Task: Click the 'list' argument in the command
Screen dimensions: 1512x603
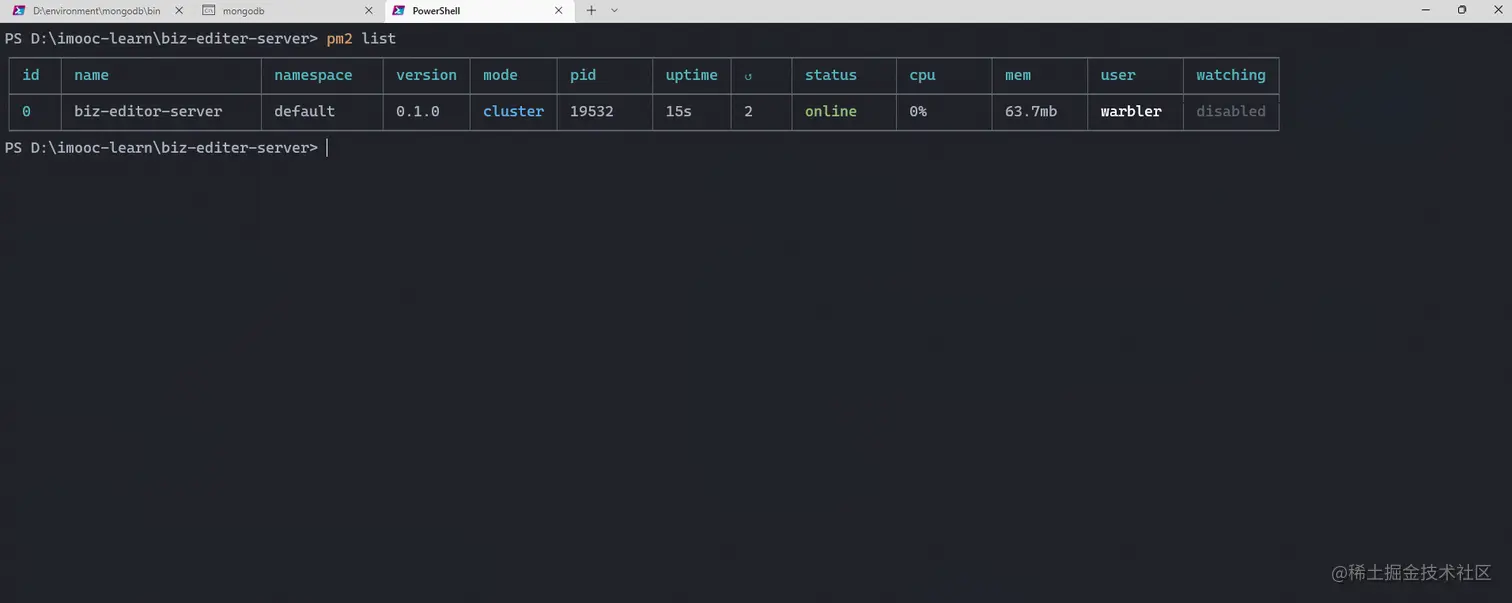Action: (x=379, y=38)
